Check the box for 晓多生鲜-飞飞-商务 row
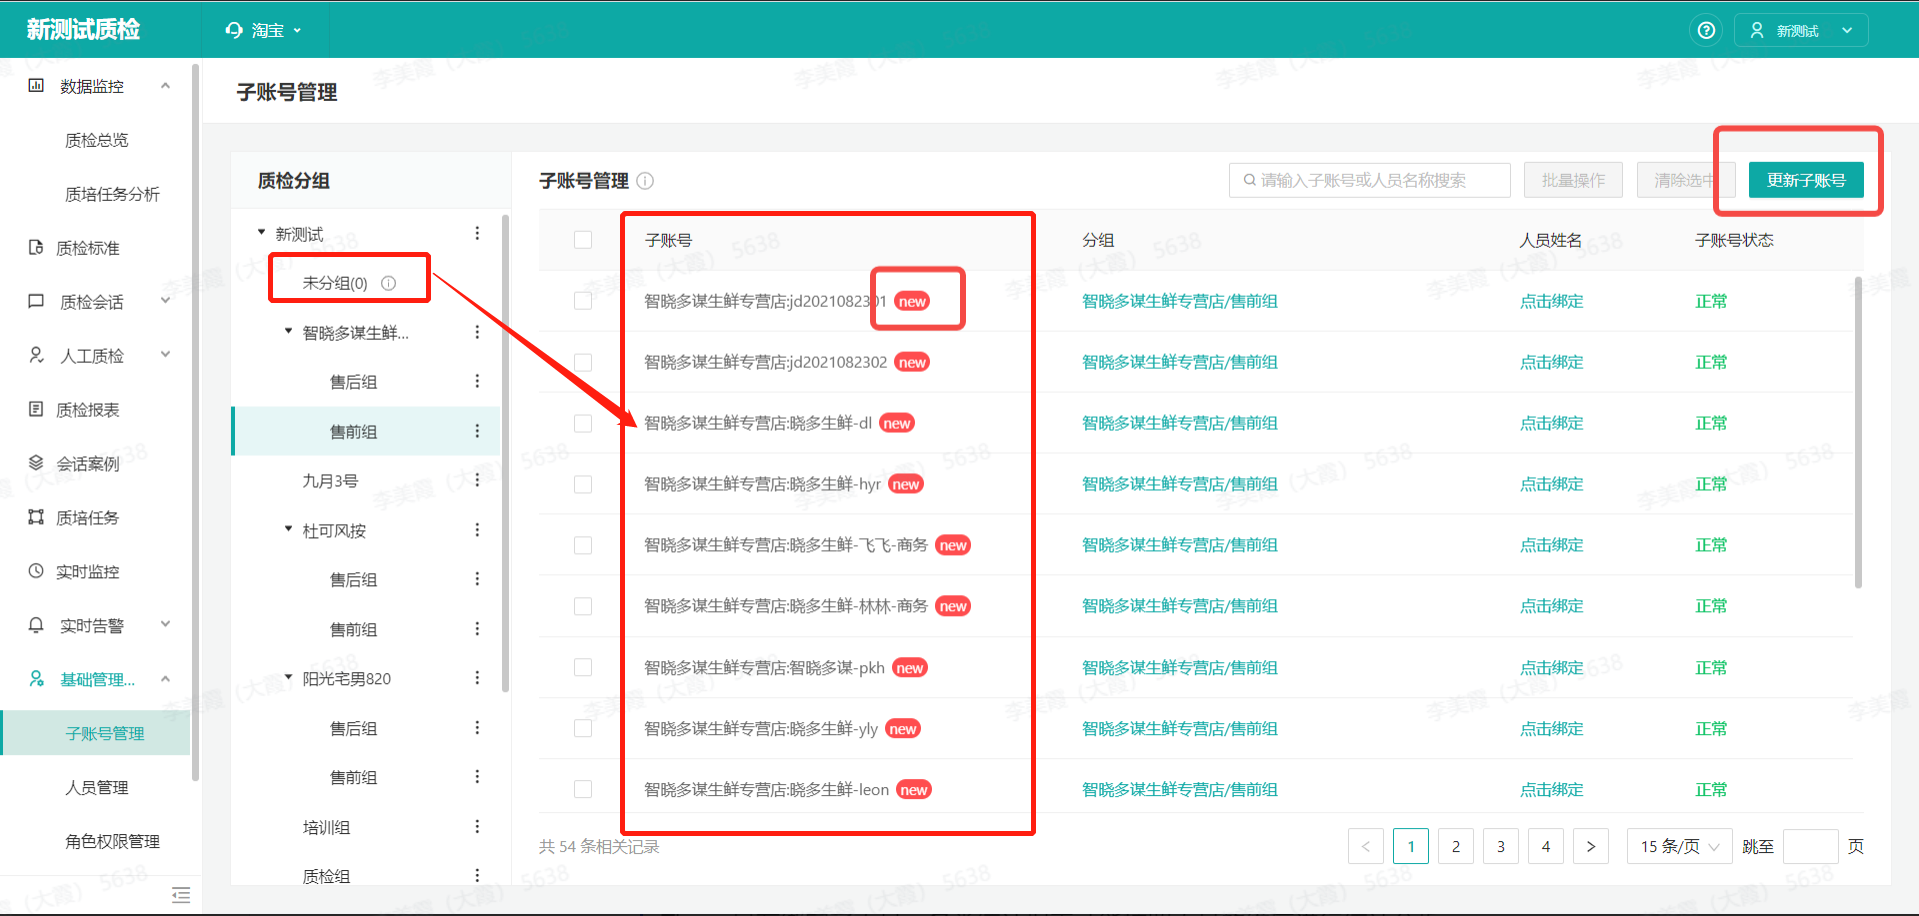This screenshot has width=1919, height=916. coord(583,545)
